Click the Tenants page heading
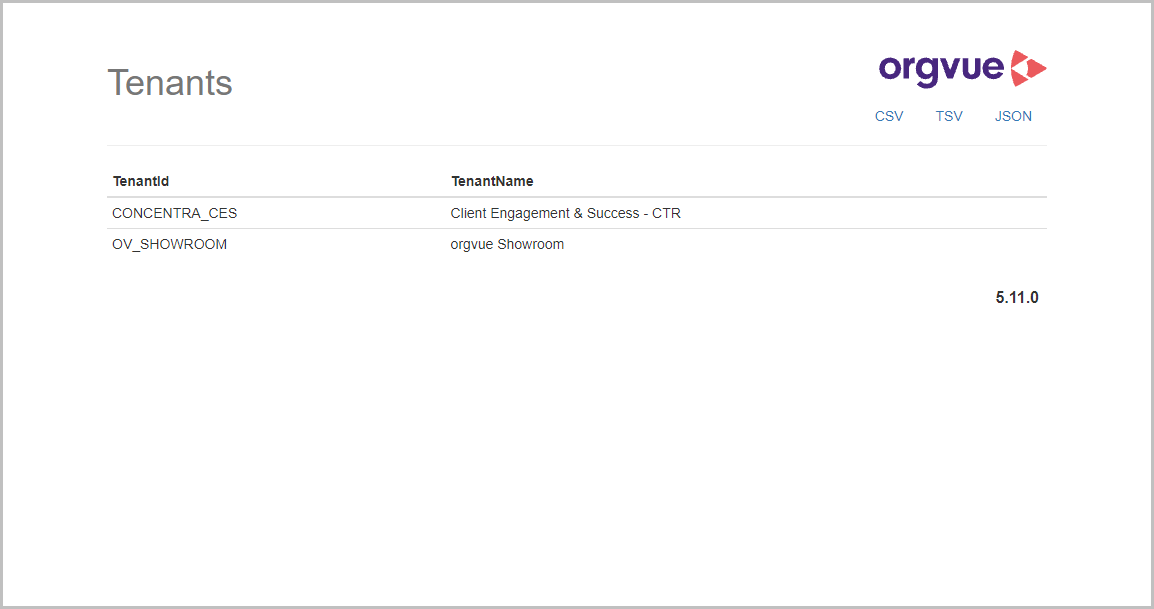Screen dimensions: 1154x609 pyautogui.click(x=169, y=83)
